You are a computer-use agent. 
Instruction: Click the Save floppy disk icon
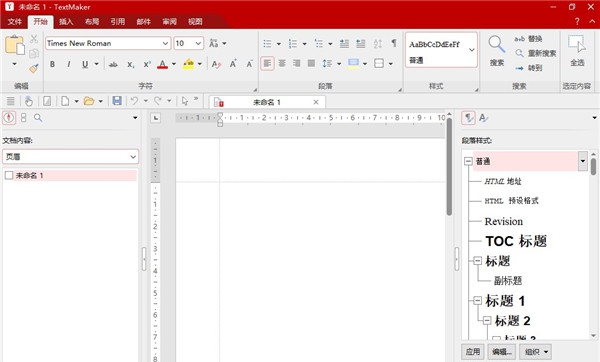tap(117, 101)
